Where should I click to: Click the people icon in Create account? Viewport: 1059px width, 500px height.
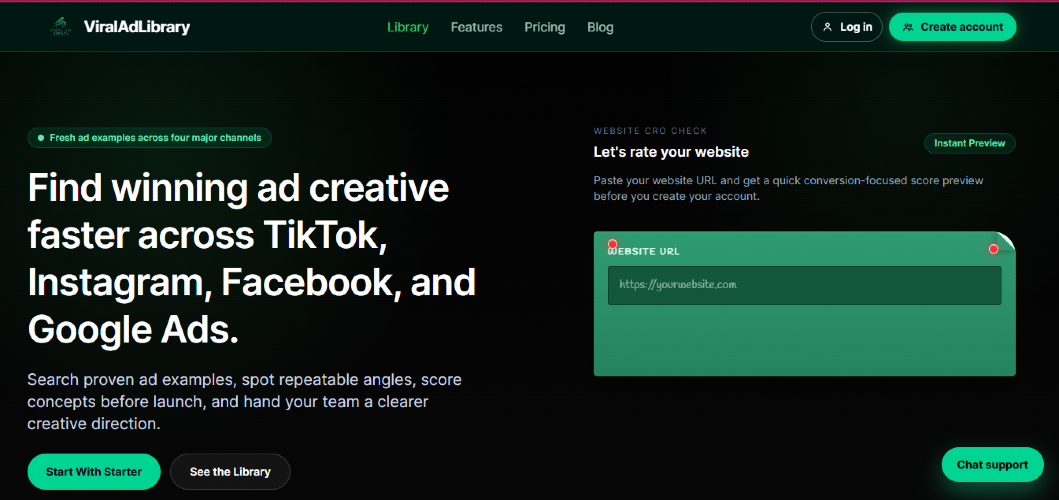pyautogui.click(x=908, y=28)
